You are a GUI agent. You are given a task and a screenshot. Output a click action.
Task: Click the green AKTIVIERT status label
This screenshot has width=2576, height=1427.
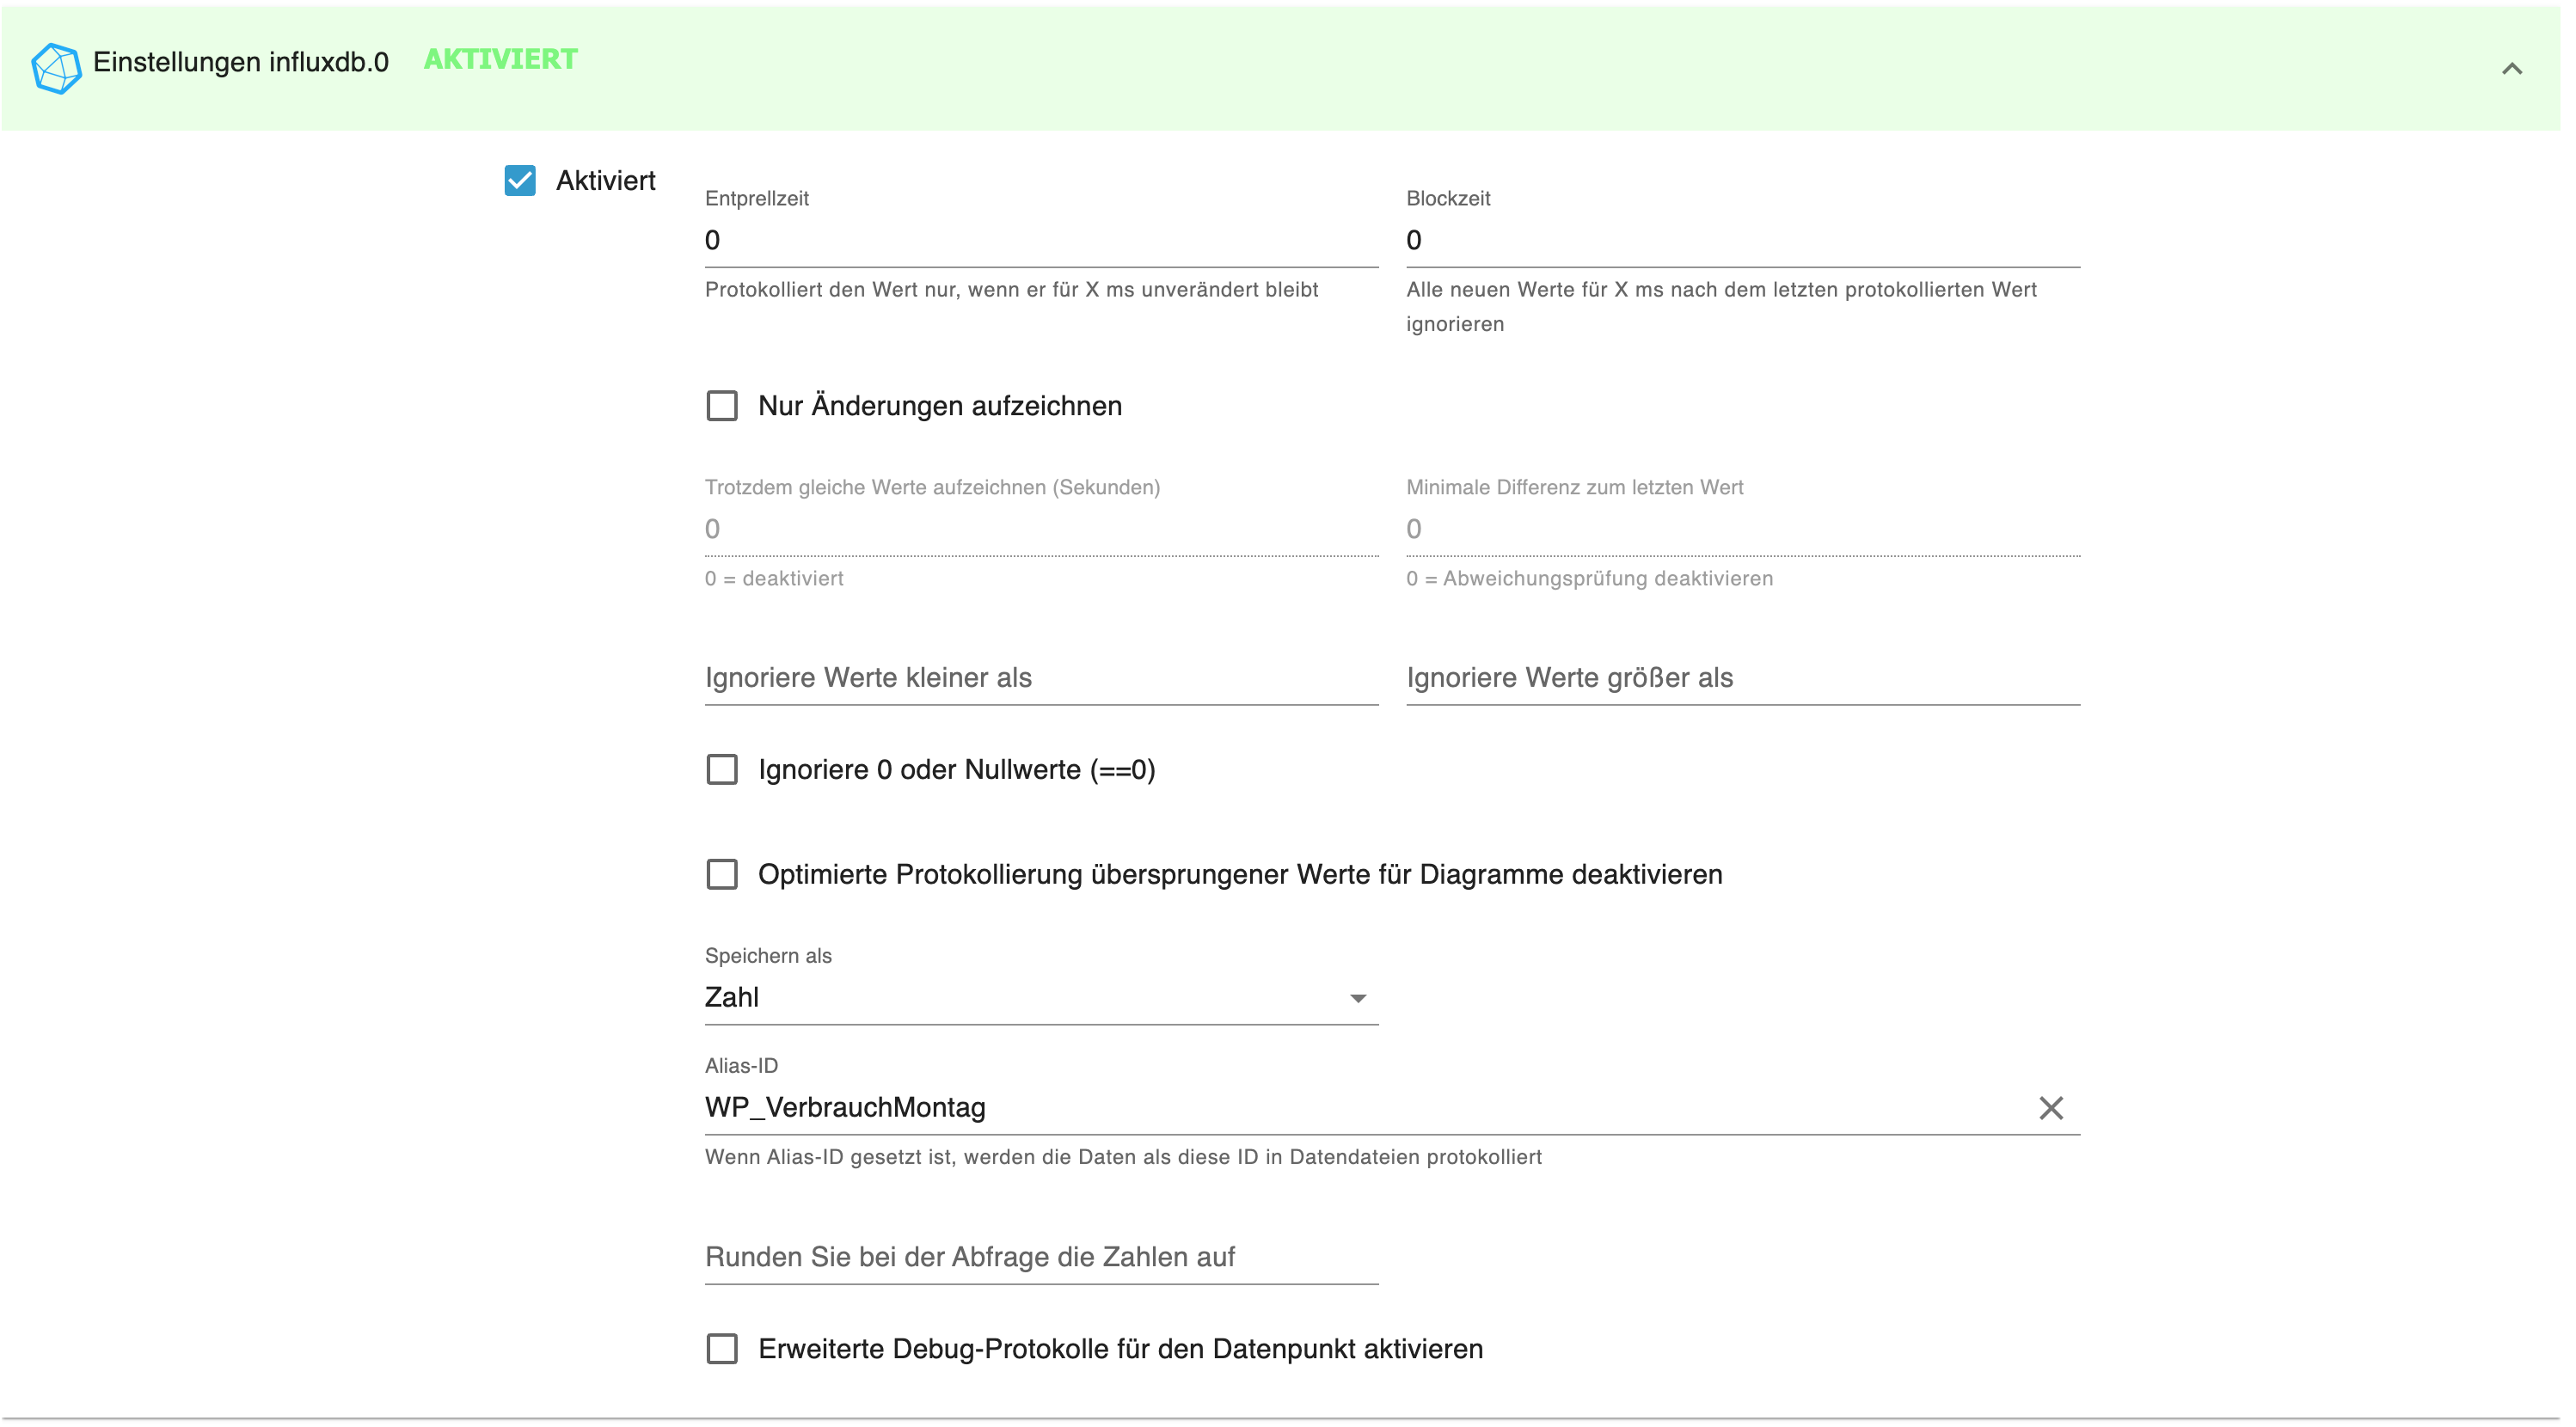pyautogui.click(x=500, y=60)
